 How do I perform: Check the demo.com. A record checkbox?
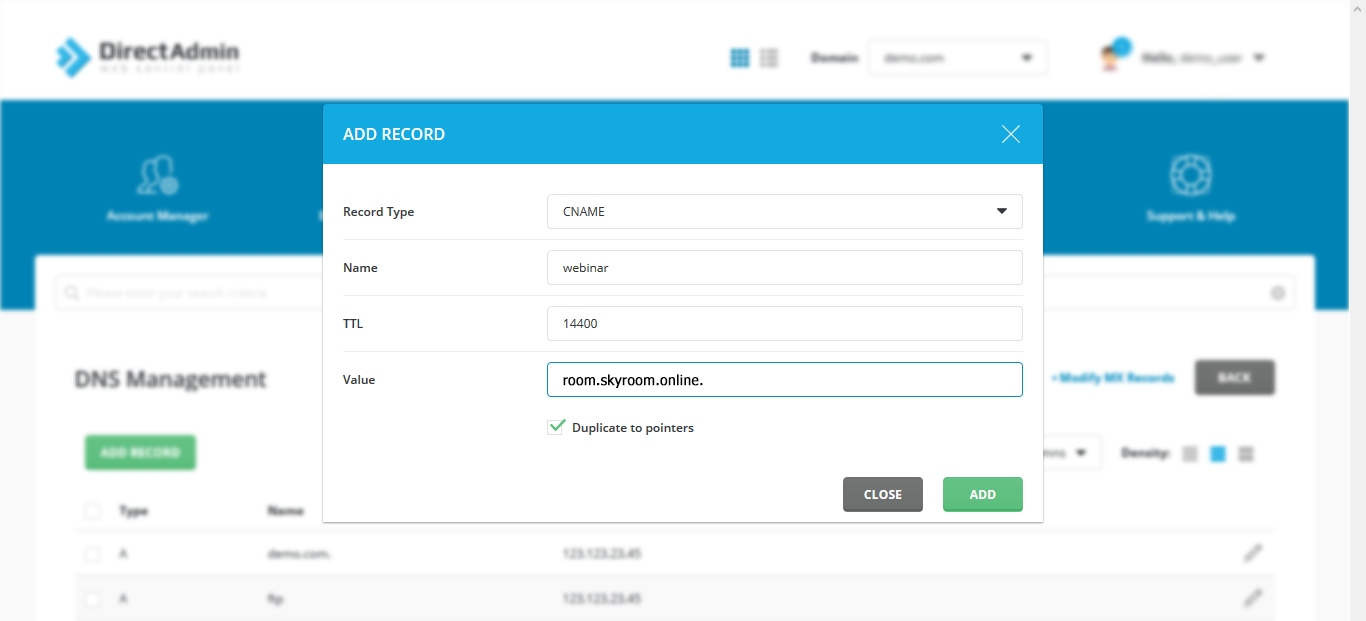93,553
